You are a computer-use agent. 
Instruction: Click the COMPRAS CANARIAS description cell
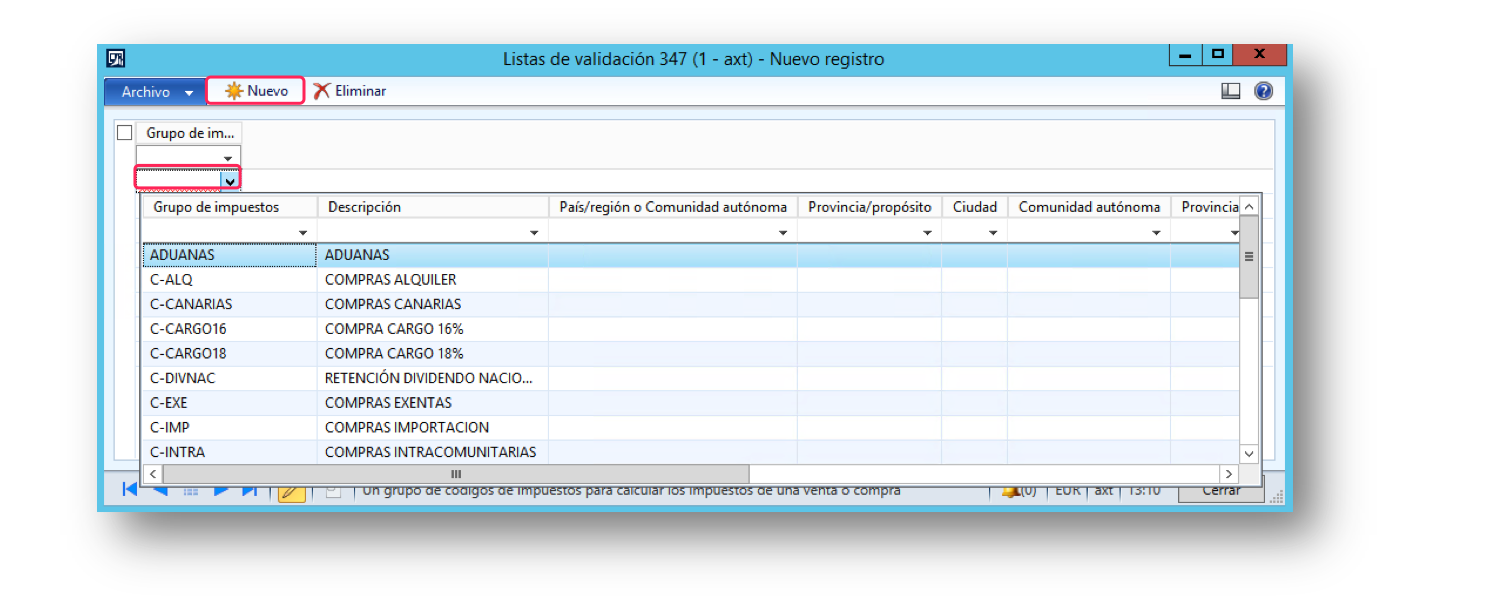(x=433, y=304)
